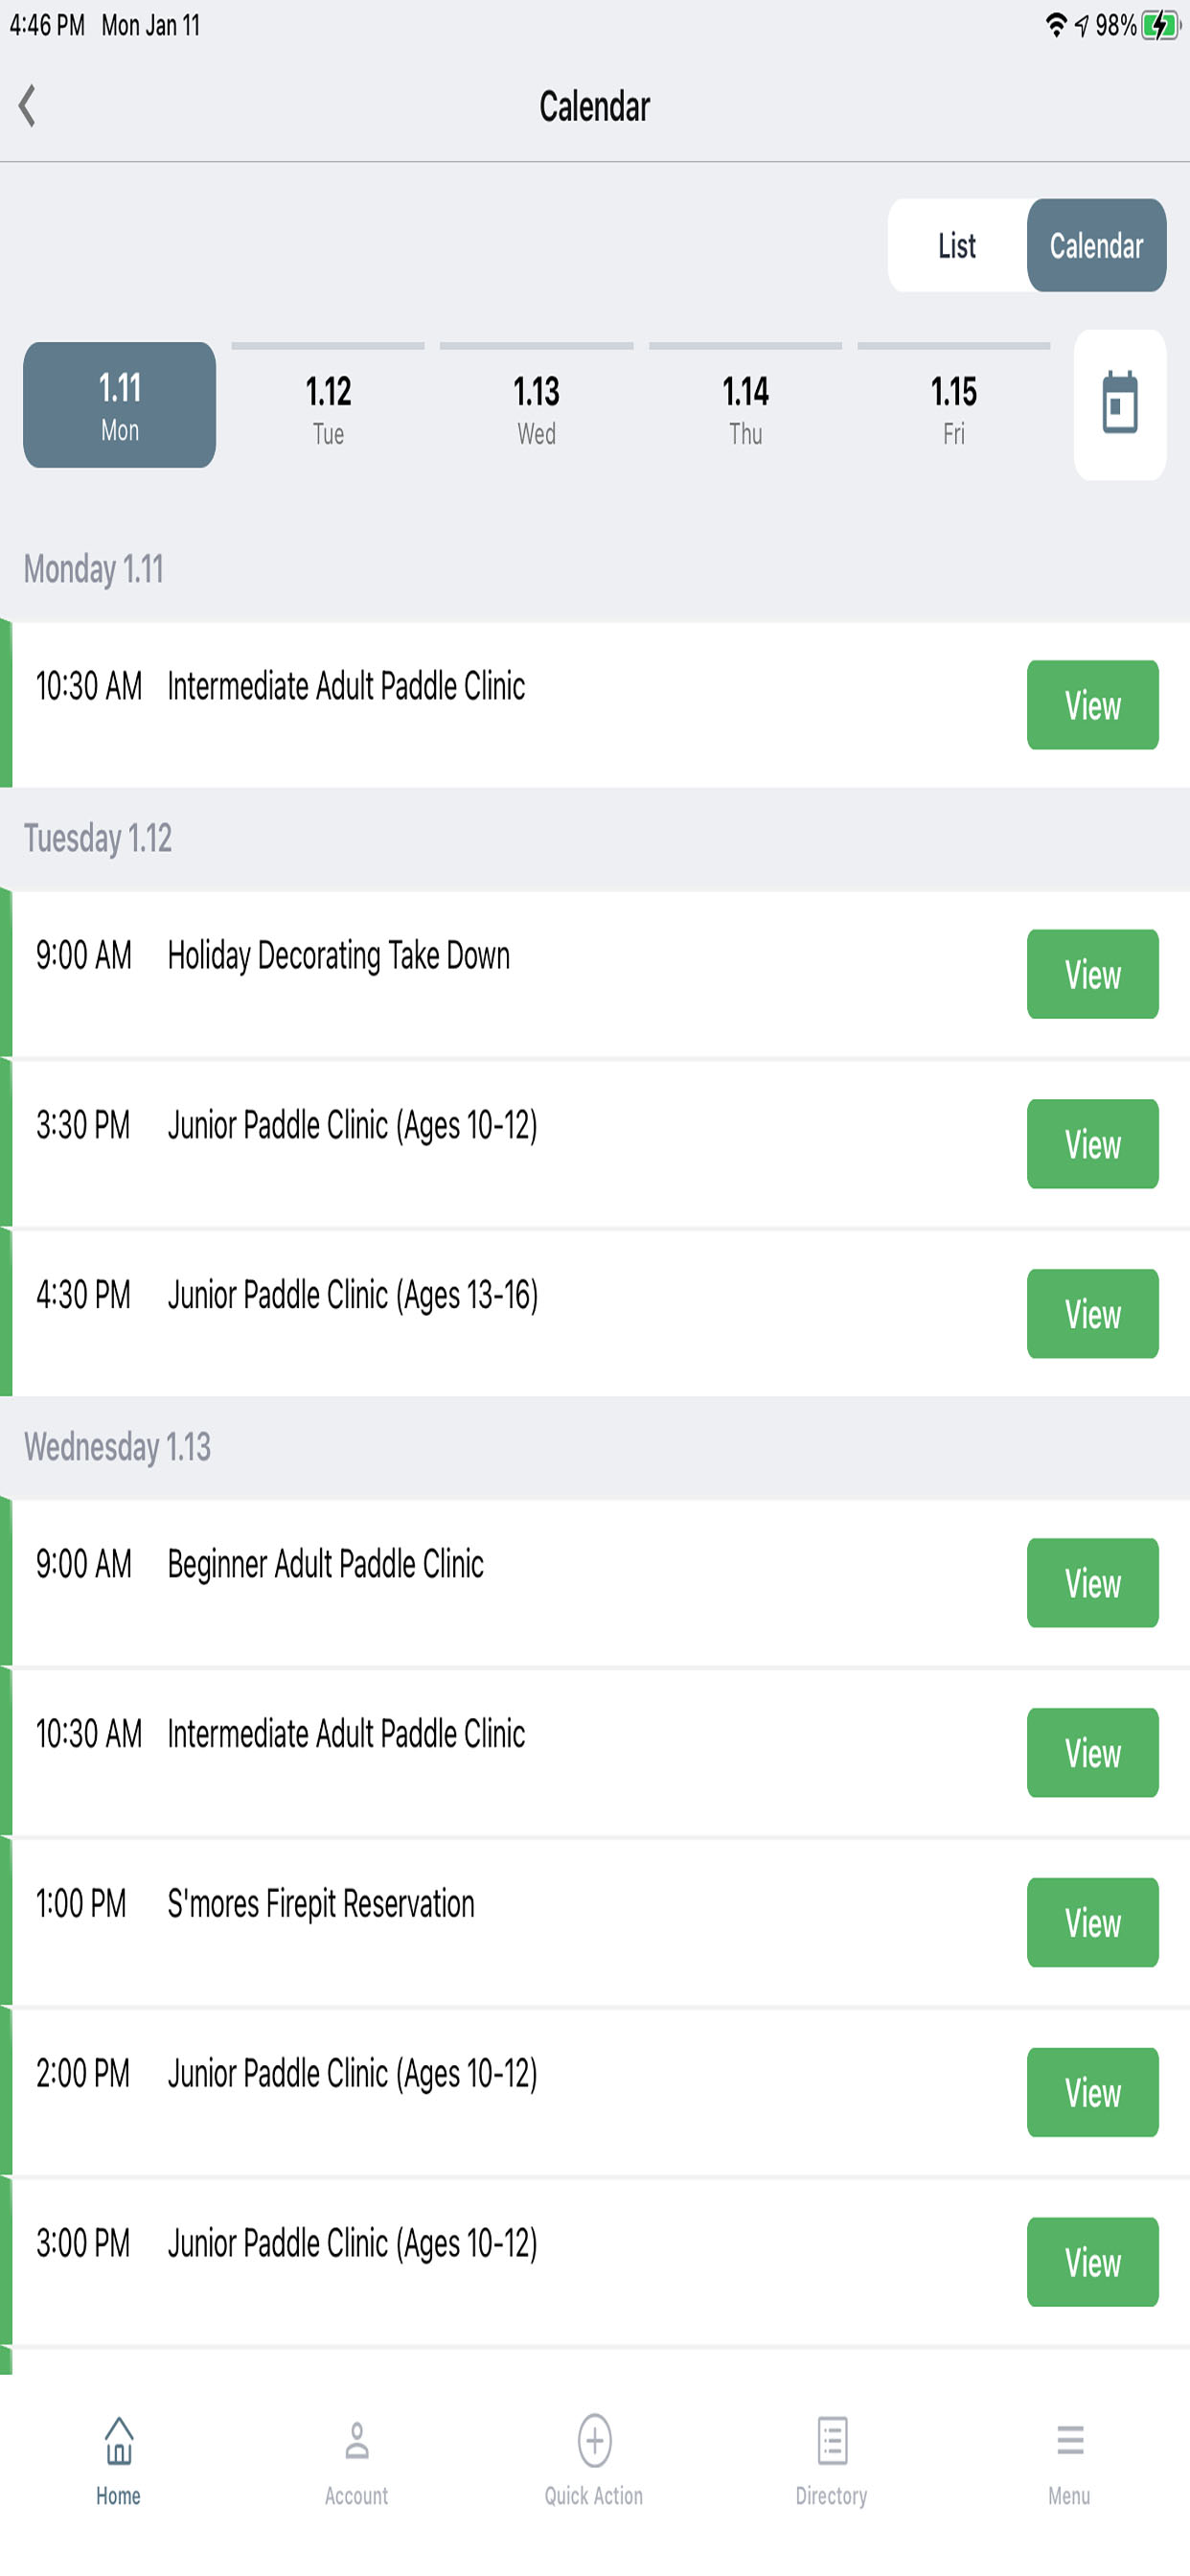Open the date picker calendar icon
Viewport: 1190px width, 2576px height.
point(1119,404)
